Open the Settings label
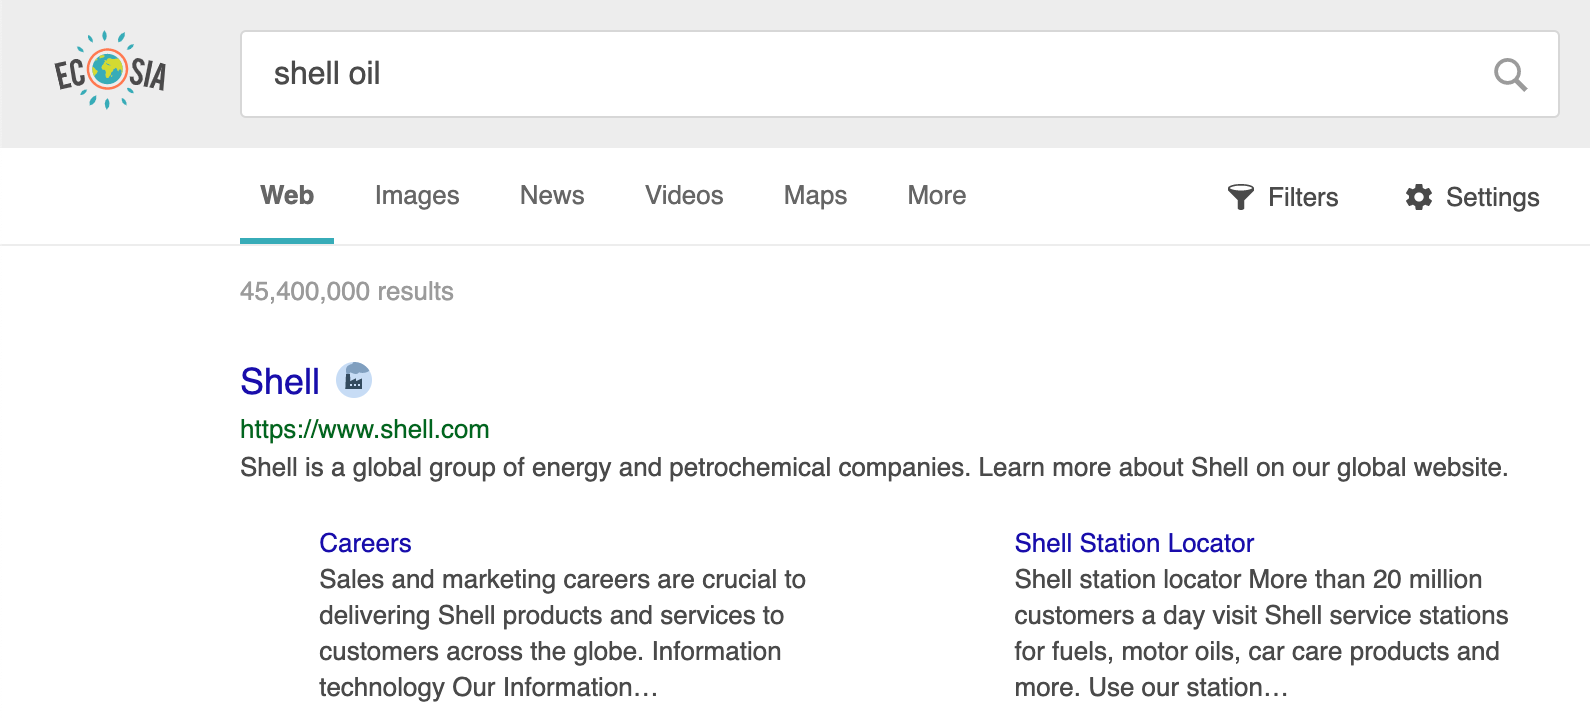This screenshot has height=720, width=1590. (x=1493, y=198)
